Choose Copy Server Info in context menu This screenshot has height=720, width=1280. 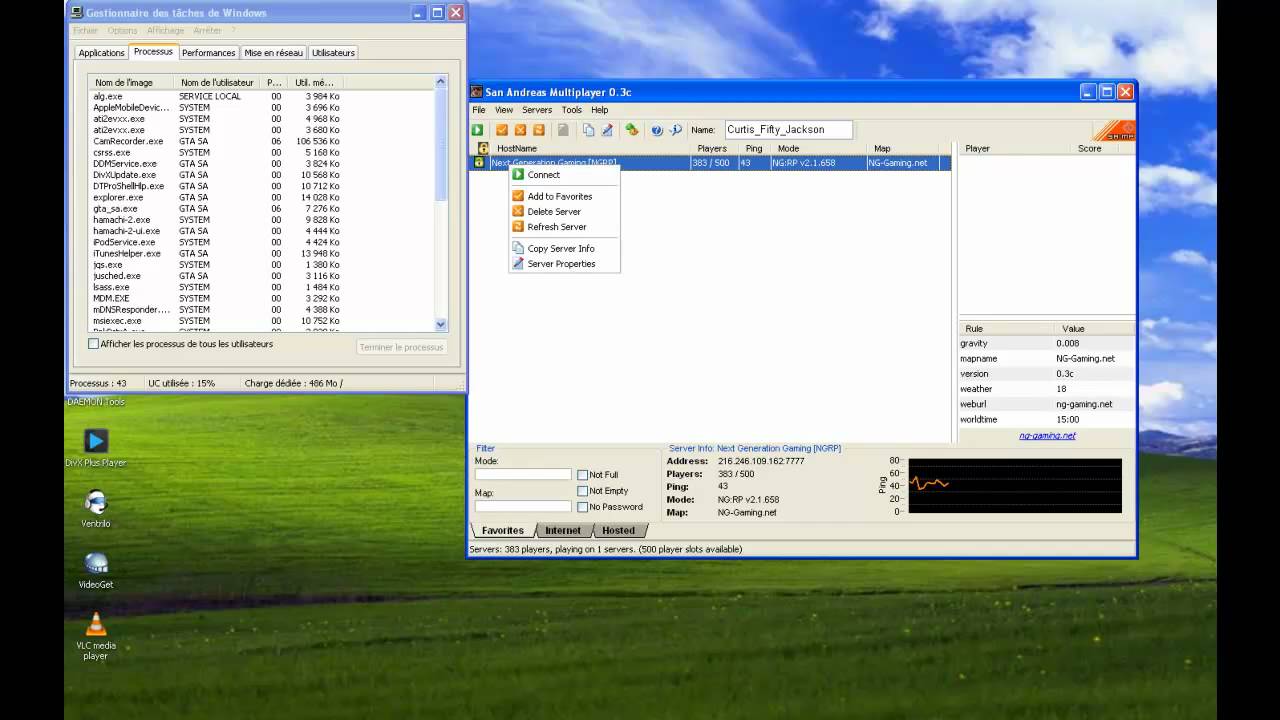(564, 248)
